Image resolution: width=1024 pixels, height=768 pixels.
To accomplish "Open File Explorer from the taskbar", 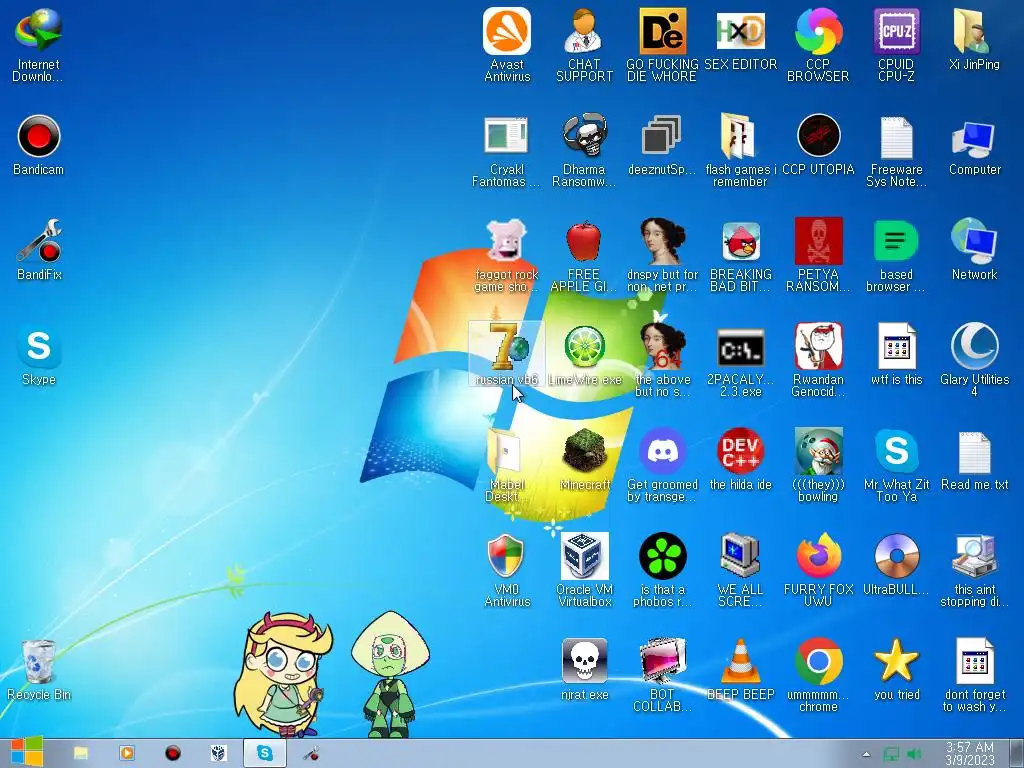I will [81, 753].
